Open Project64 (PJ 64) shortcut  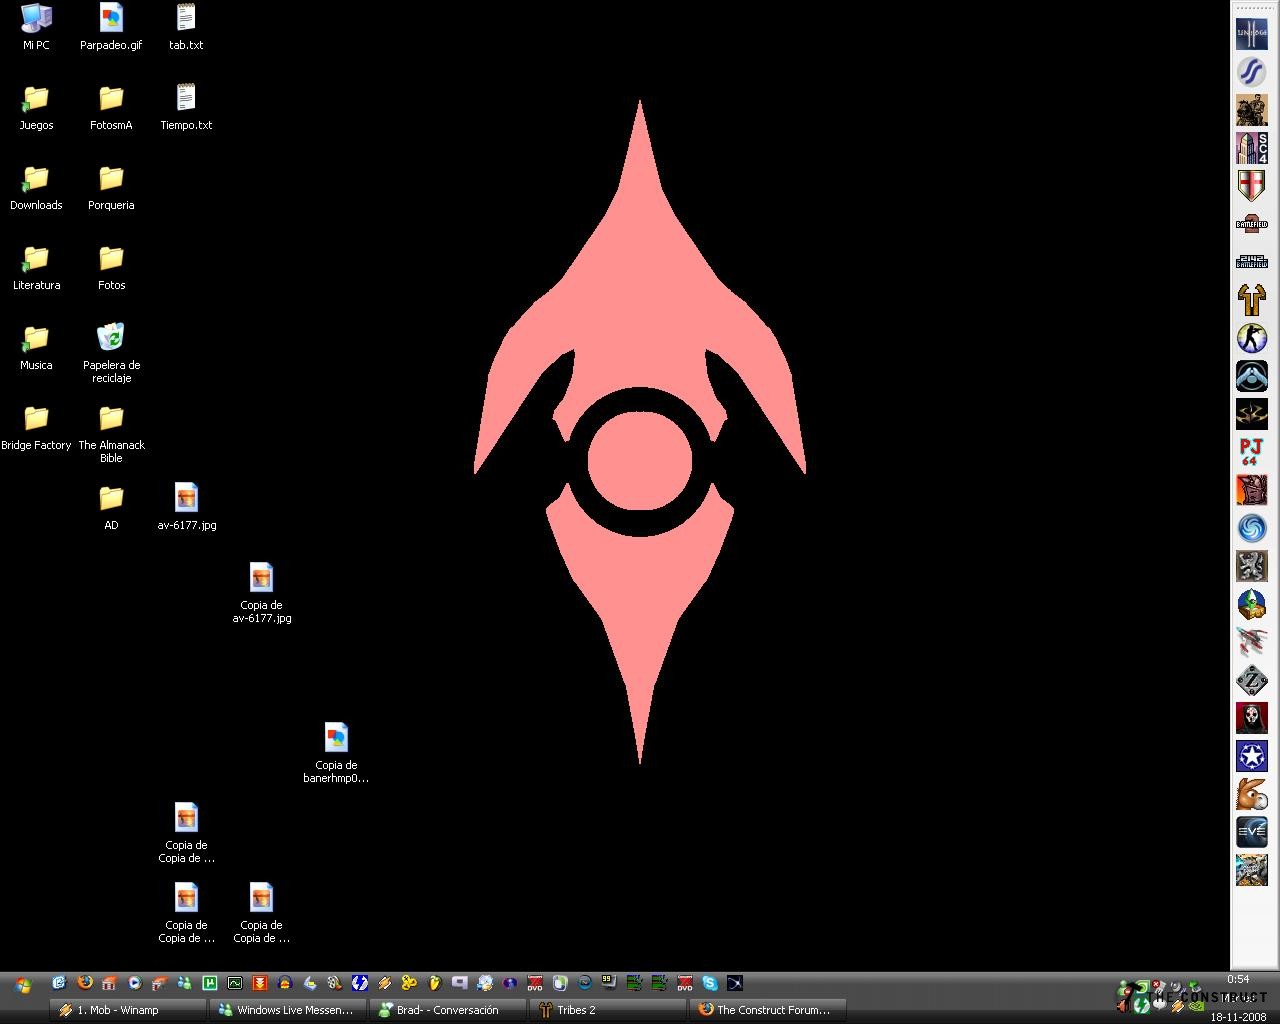(1251, 451)
